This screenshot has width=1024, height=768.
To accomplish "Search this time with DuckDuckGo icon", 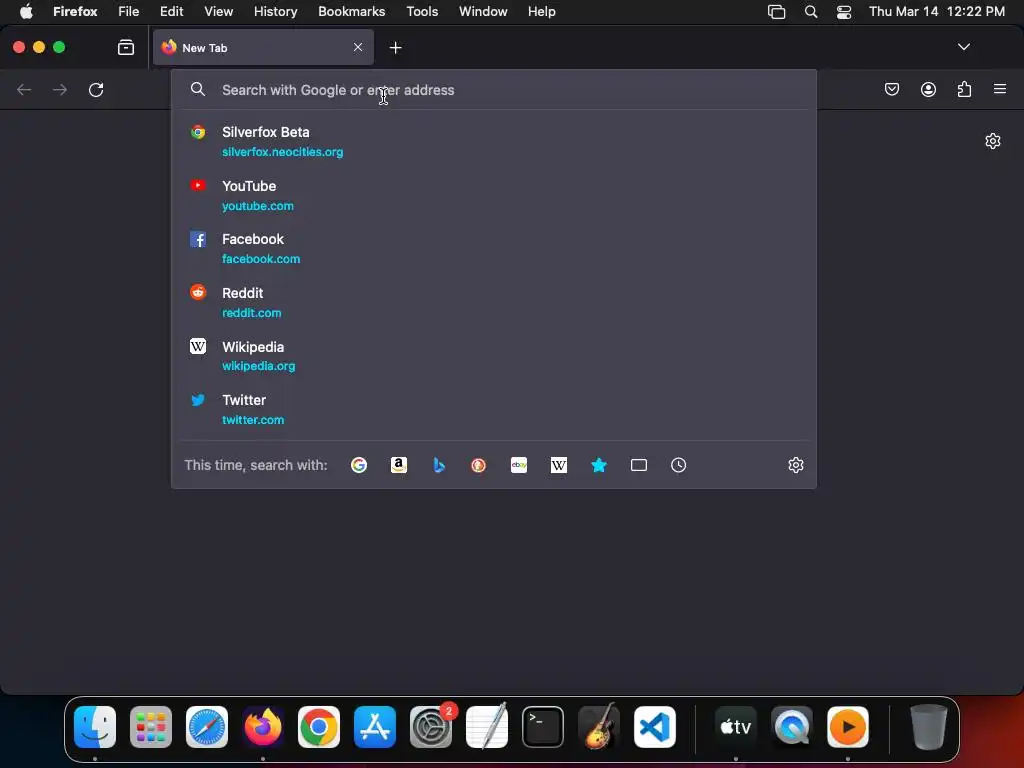I will (479, 465).
